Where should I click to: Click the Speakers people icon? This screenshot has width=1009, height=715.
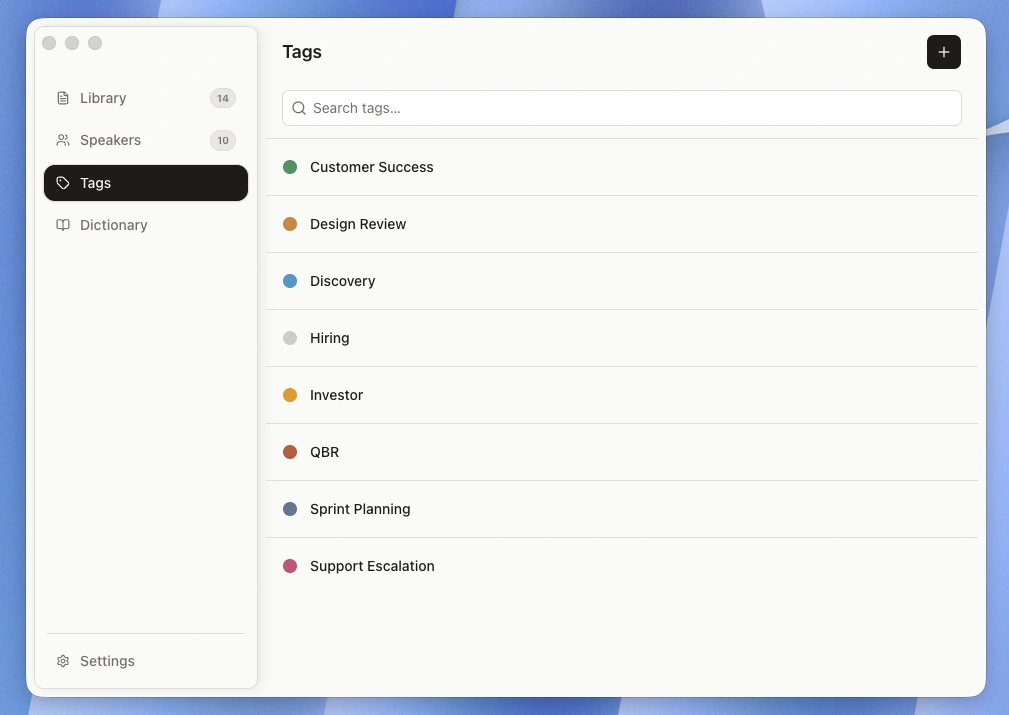62,140
